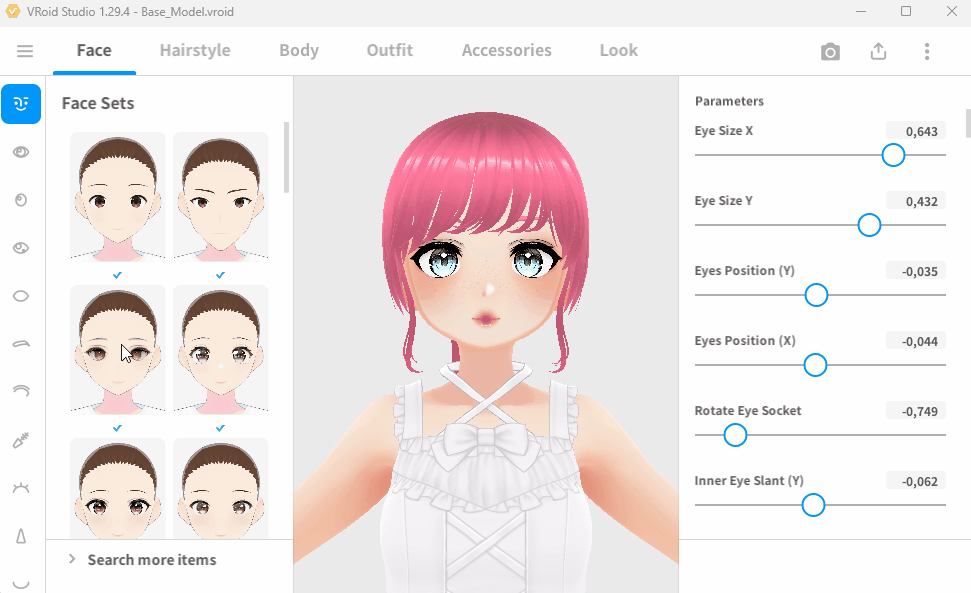Select the Face Sets category icon
Screen dimensions: 971x593
click(21, 104)
